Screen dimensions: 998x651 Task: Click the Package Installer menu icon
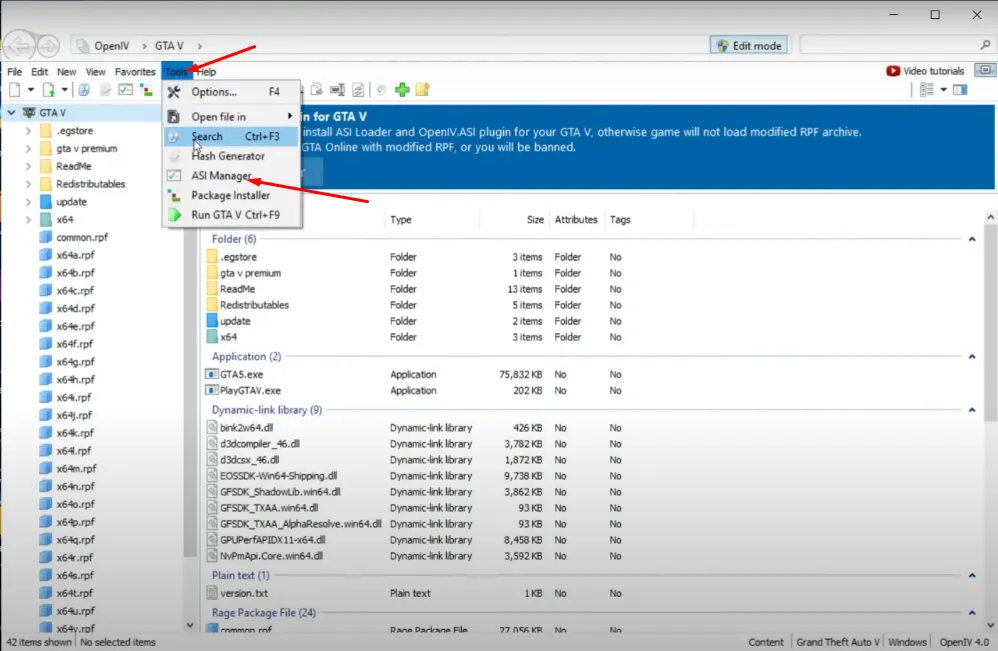click(x=174, y=195)
